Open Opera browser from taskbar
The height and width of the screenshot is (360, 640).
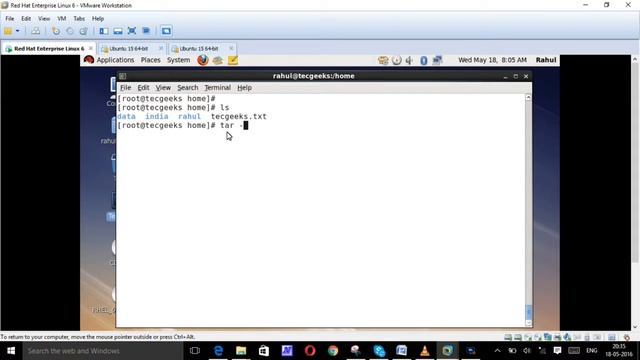point(310,351)
